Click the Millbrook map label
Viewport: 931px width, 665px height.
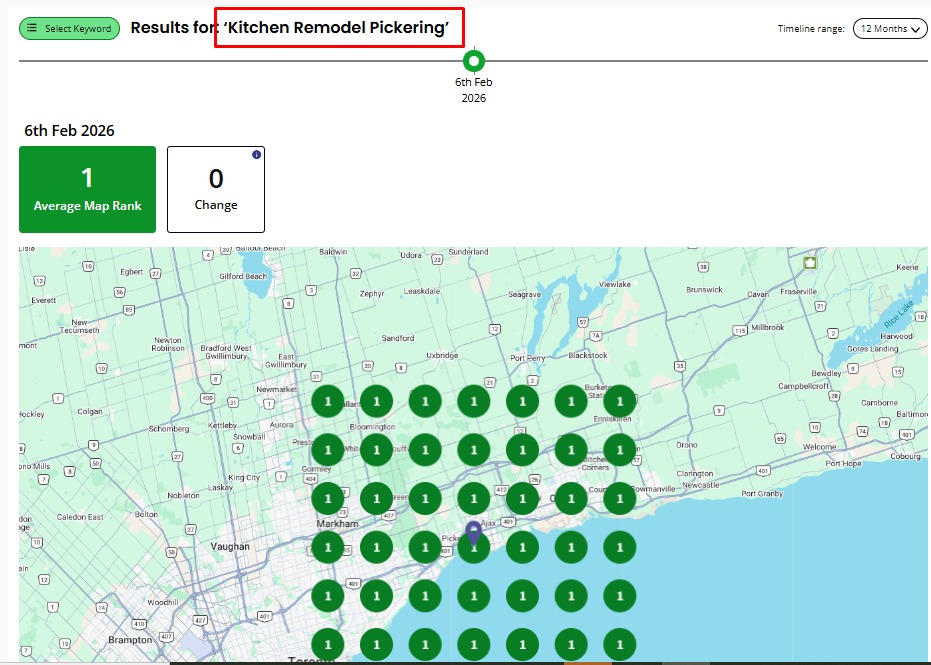[x=768, y=327]
